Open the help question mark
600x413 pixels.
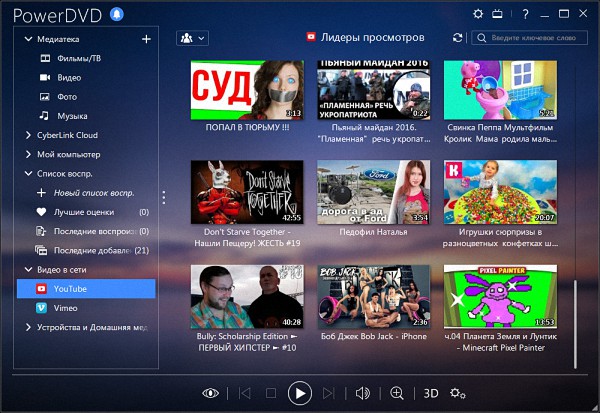coord(525,15)
